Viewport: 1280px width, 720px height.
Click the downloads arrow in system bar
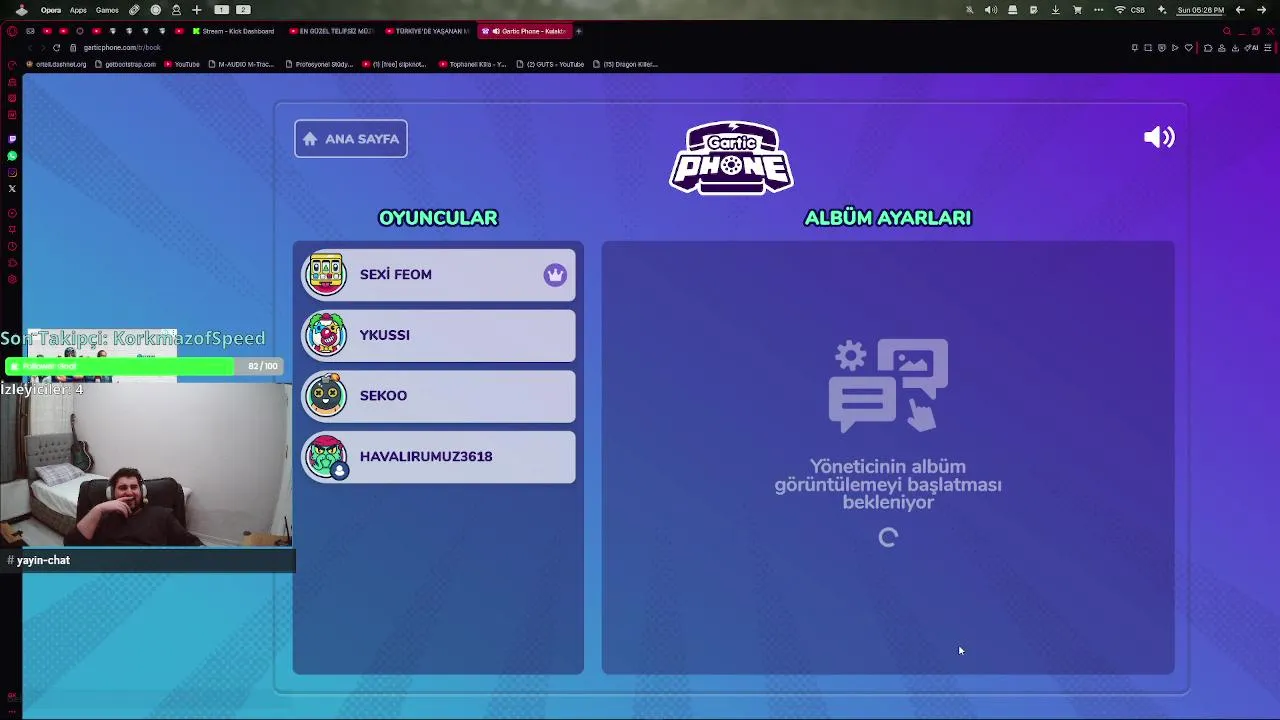[1055, 10]
